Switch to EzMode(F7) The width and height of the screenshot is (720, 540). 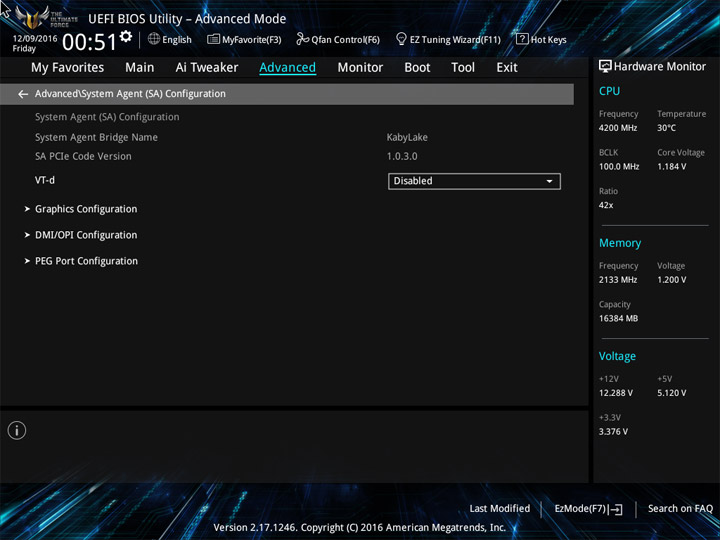pyautogui.click(x=588, y=509)
